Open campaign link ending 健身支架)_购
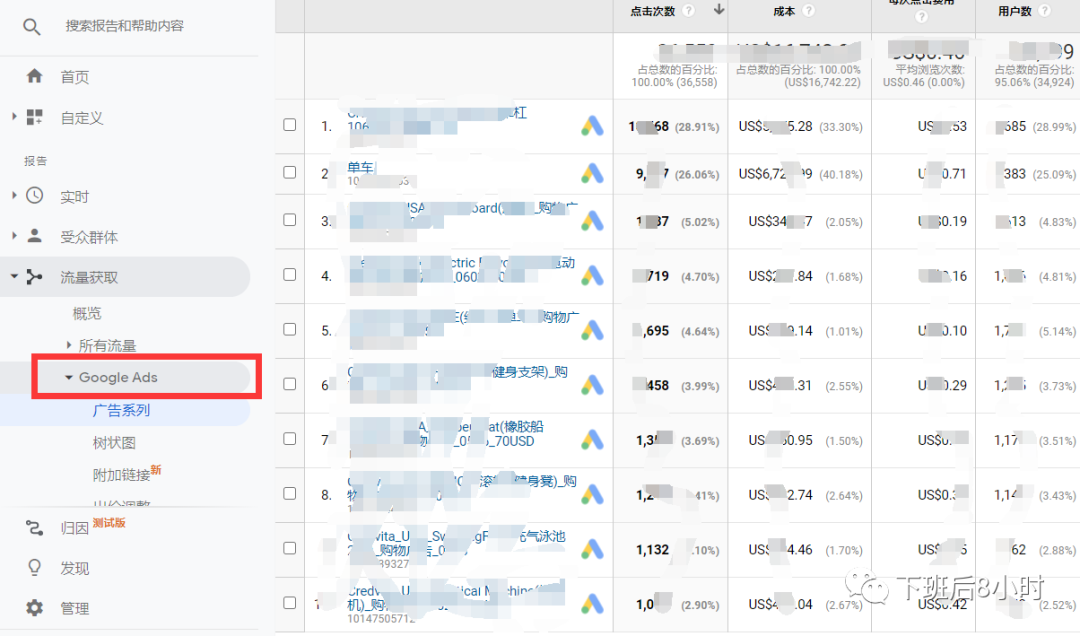The image size is (1080, 636). (x=458, y=372)
